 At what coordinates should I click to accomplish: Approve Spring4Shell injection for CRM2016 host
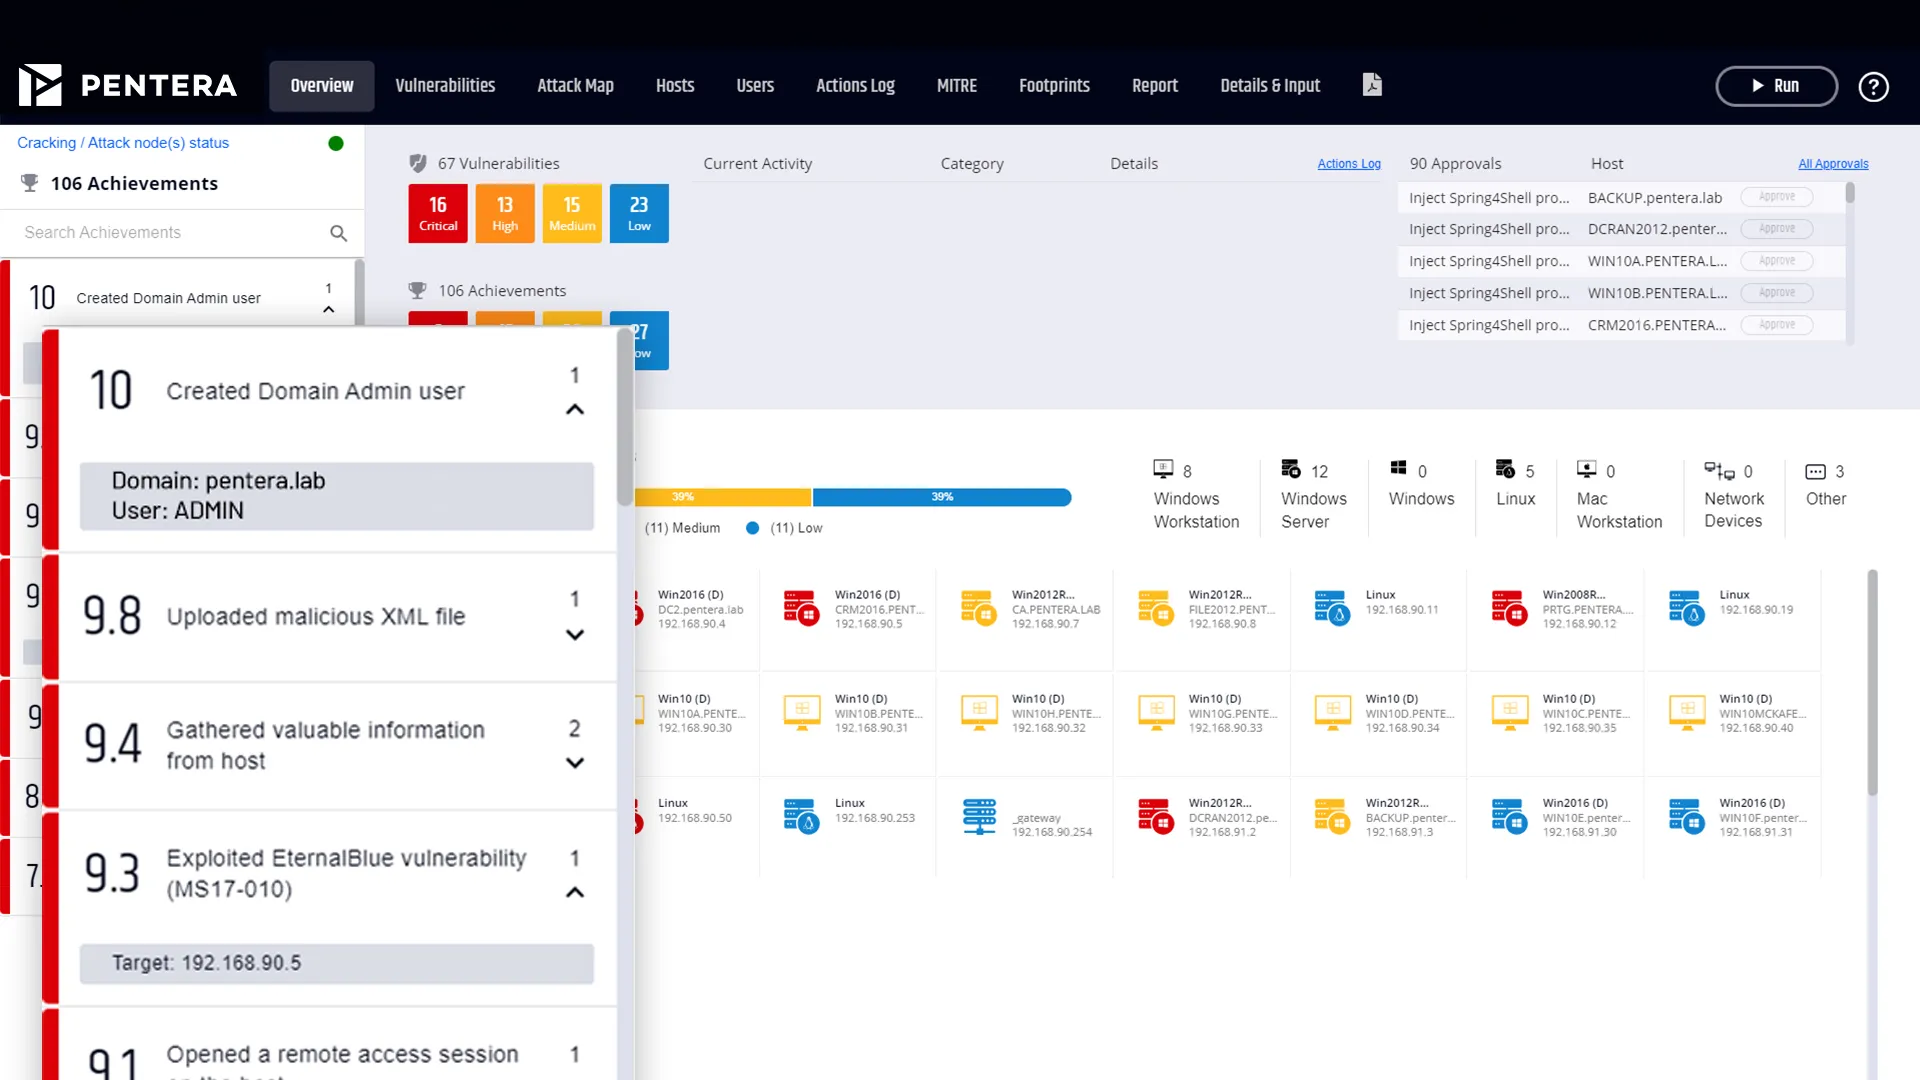[1777, 325]
